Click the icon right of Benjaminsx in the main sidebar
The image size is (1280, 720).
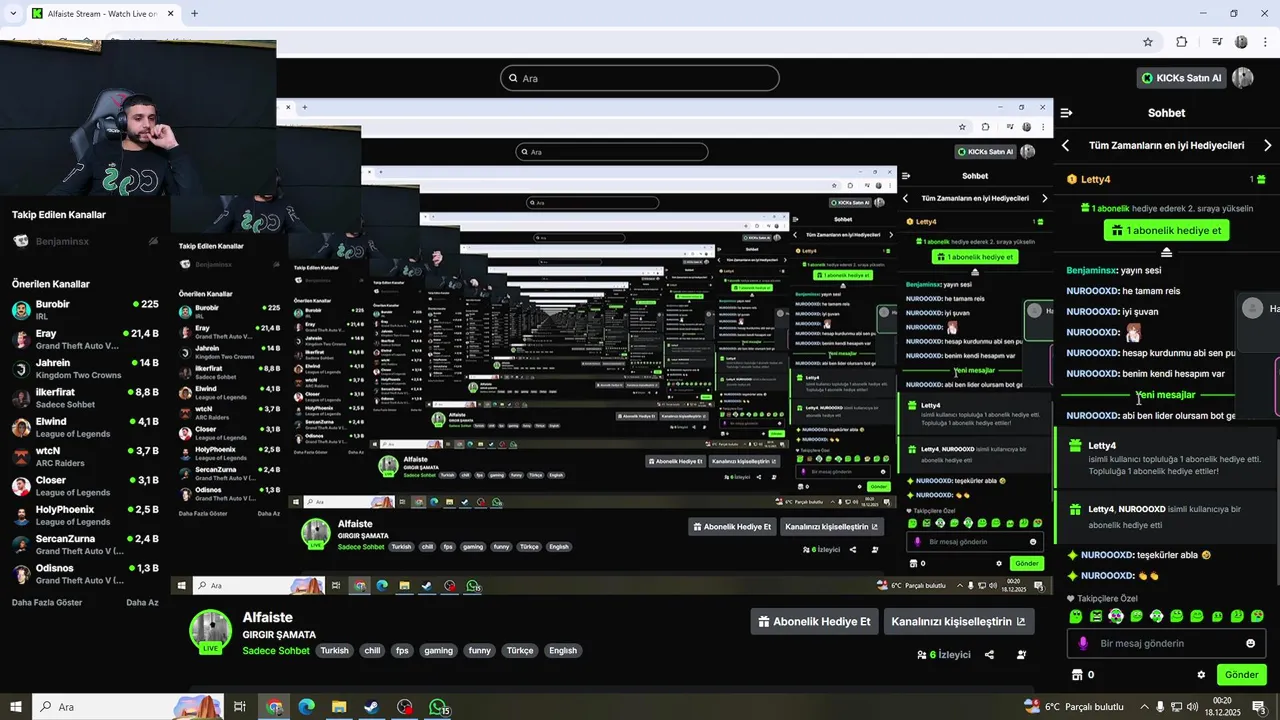coord(153,241)
